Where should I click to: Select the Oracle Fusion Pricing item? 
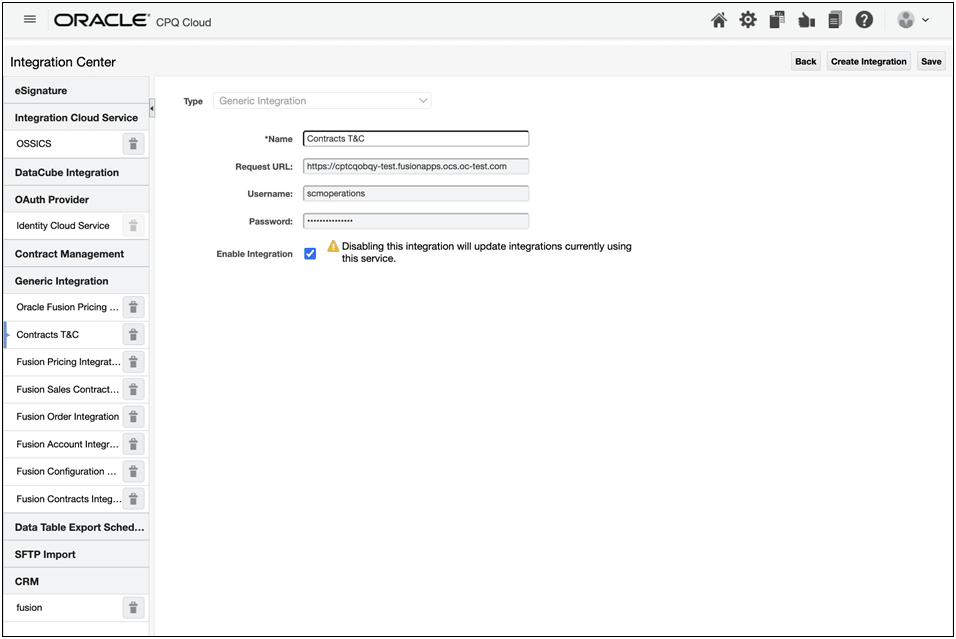[68, 307]
